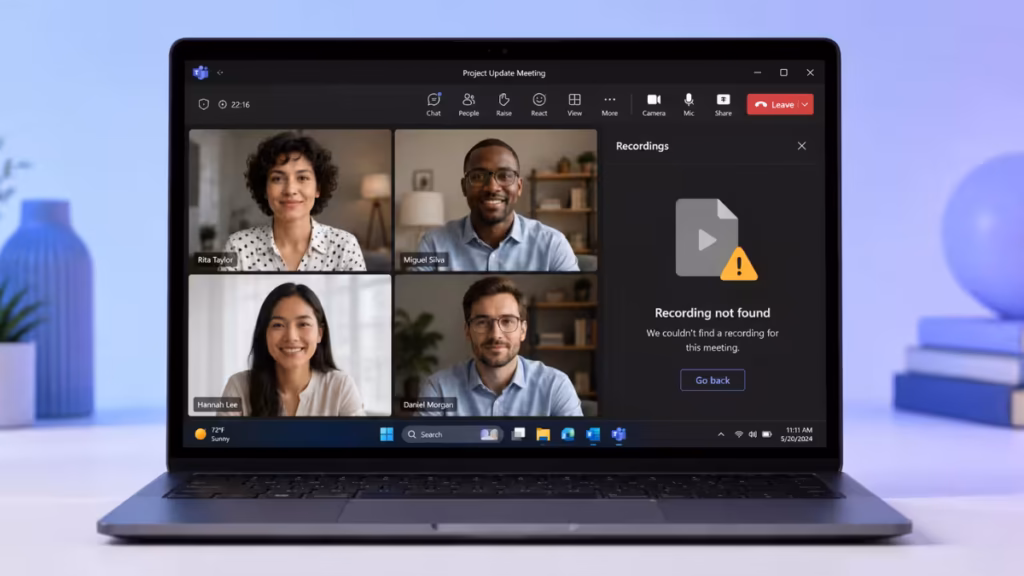
Task: Toggle the Camera off
Action: [654, 104]
